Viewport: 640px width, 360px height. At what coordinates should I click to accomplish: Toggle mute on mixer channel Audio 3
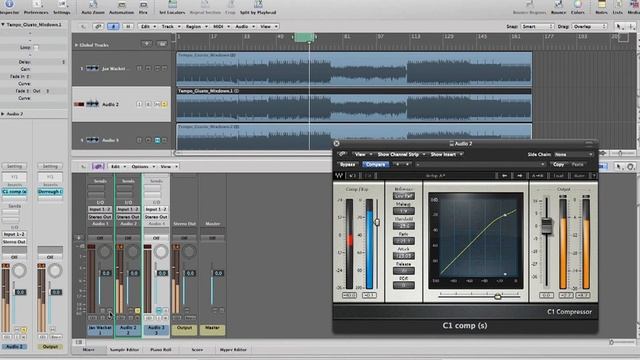coord(159,311)
